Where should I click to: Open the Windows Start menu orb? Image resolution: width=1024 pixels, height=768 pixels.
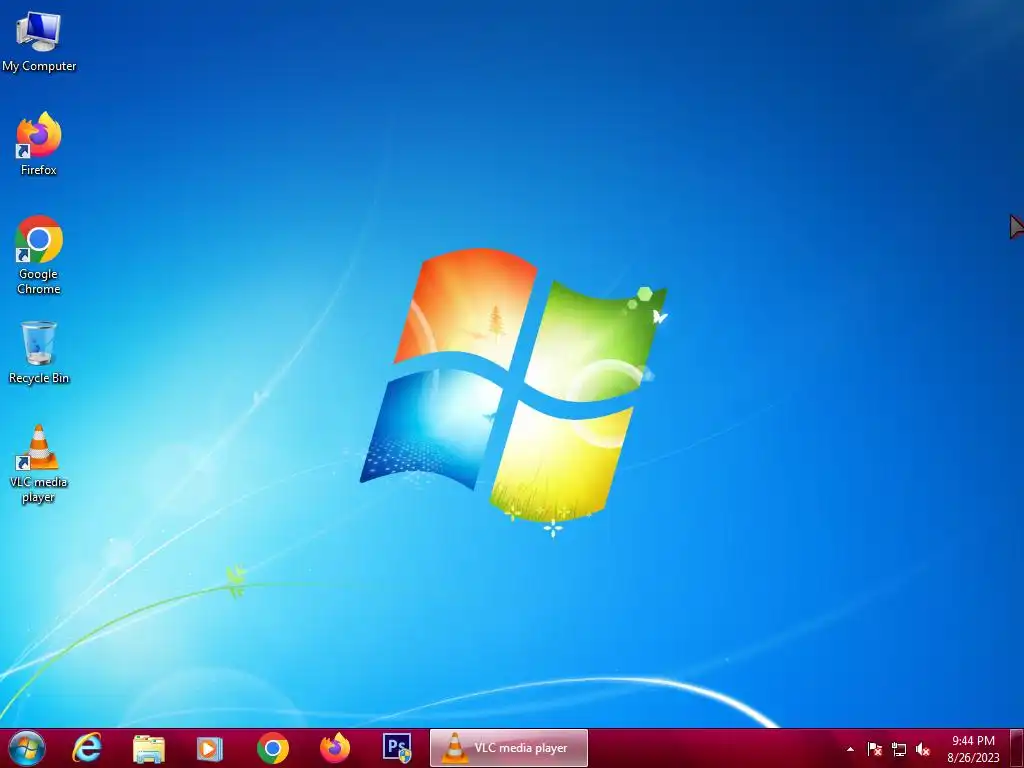(x=27, y=748)
